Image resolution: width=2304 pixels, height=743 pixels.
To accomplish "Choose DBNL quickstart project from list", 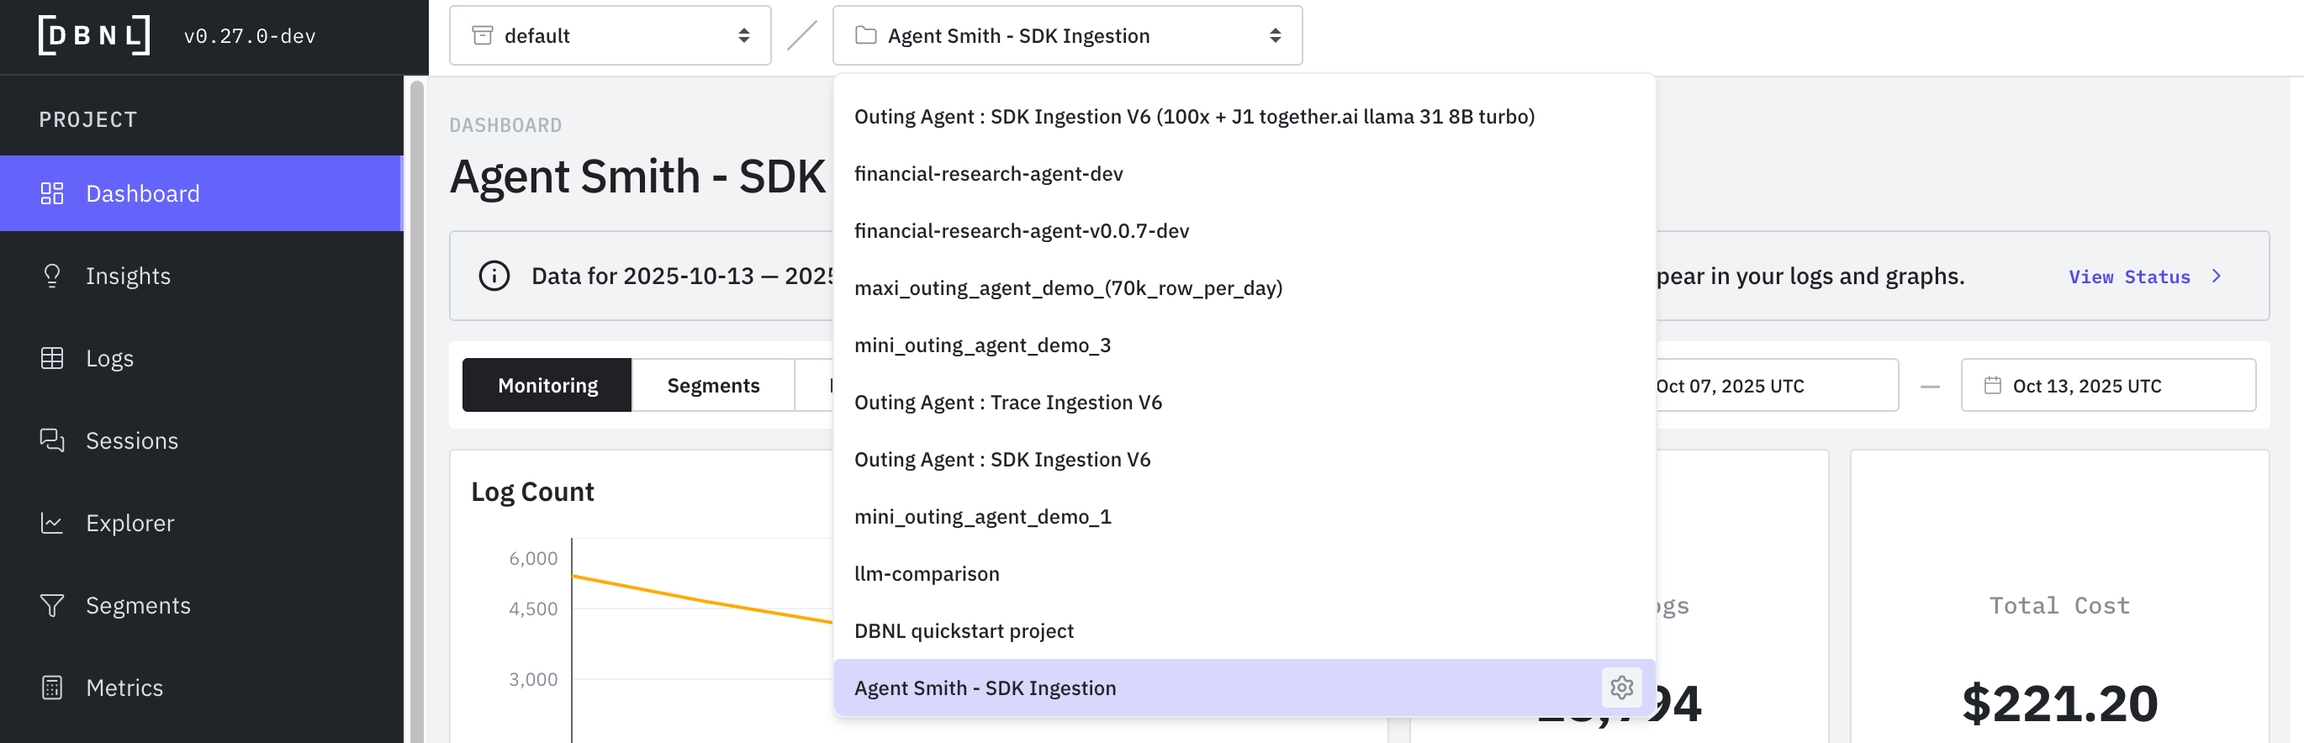I will [963, 631].
